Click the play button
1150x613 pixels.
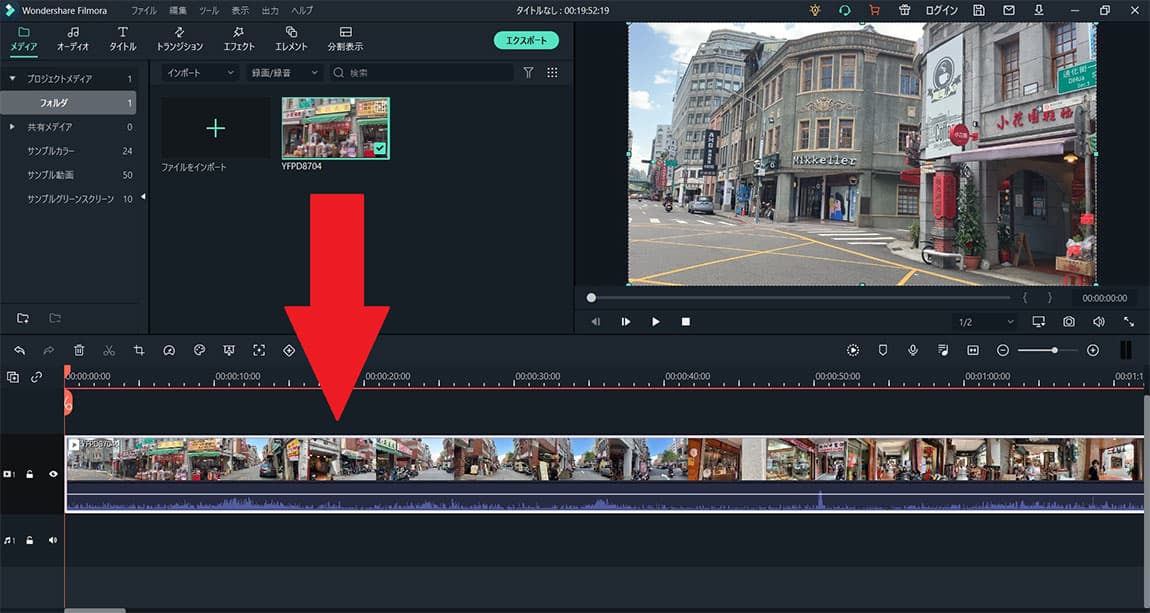coord(656,322)
